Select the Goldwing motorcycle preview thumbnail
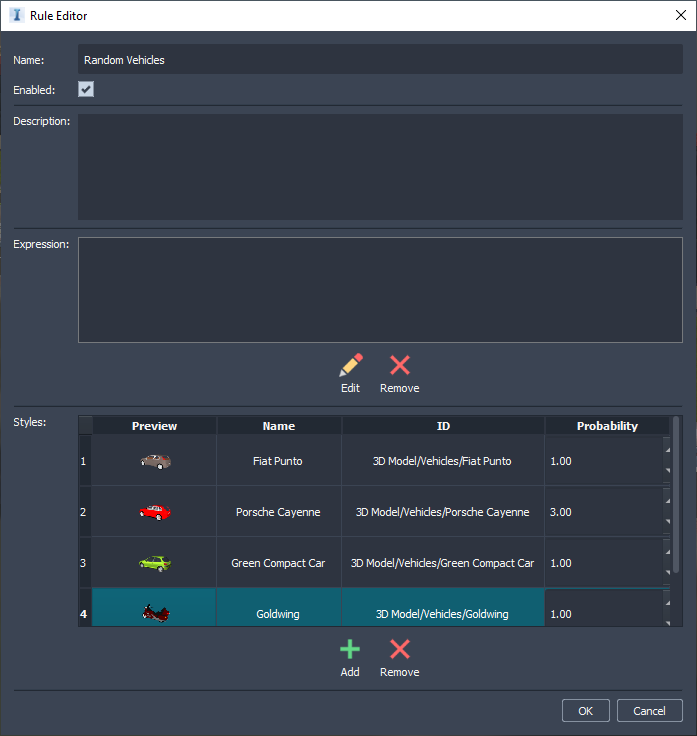Viewport: 697px width, 736px height. tap(156, 613)
